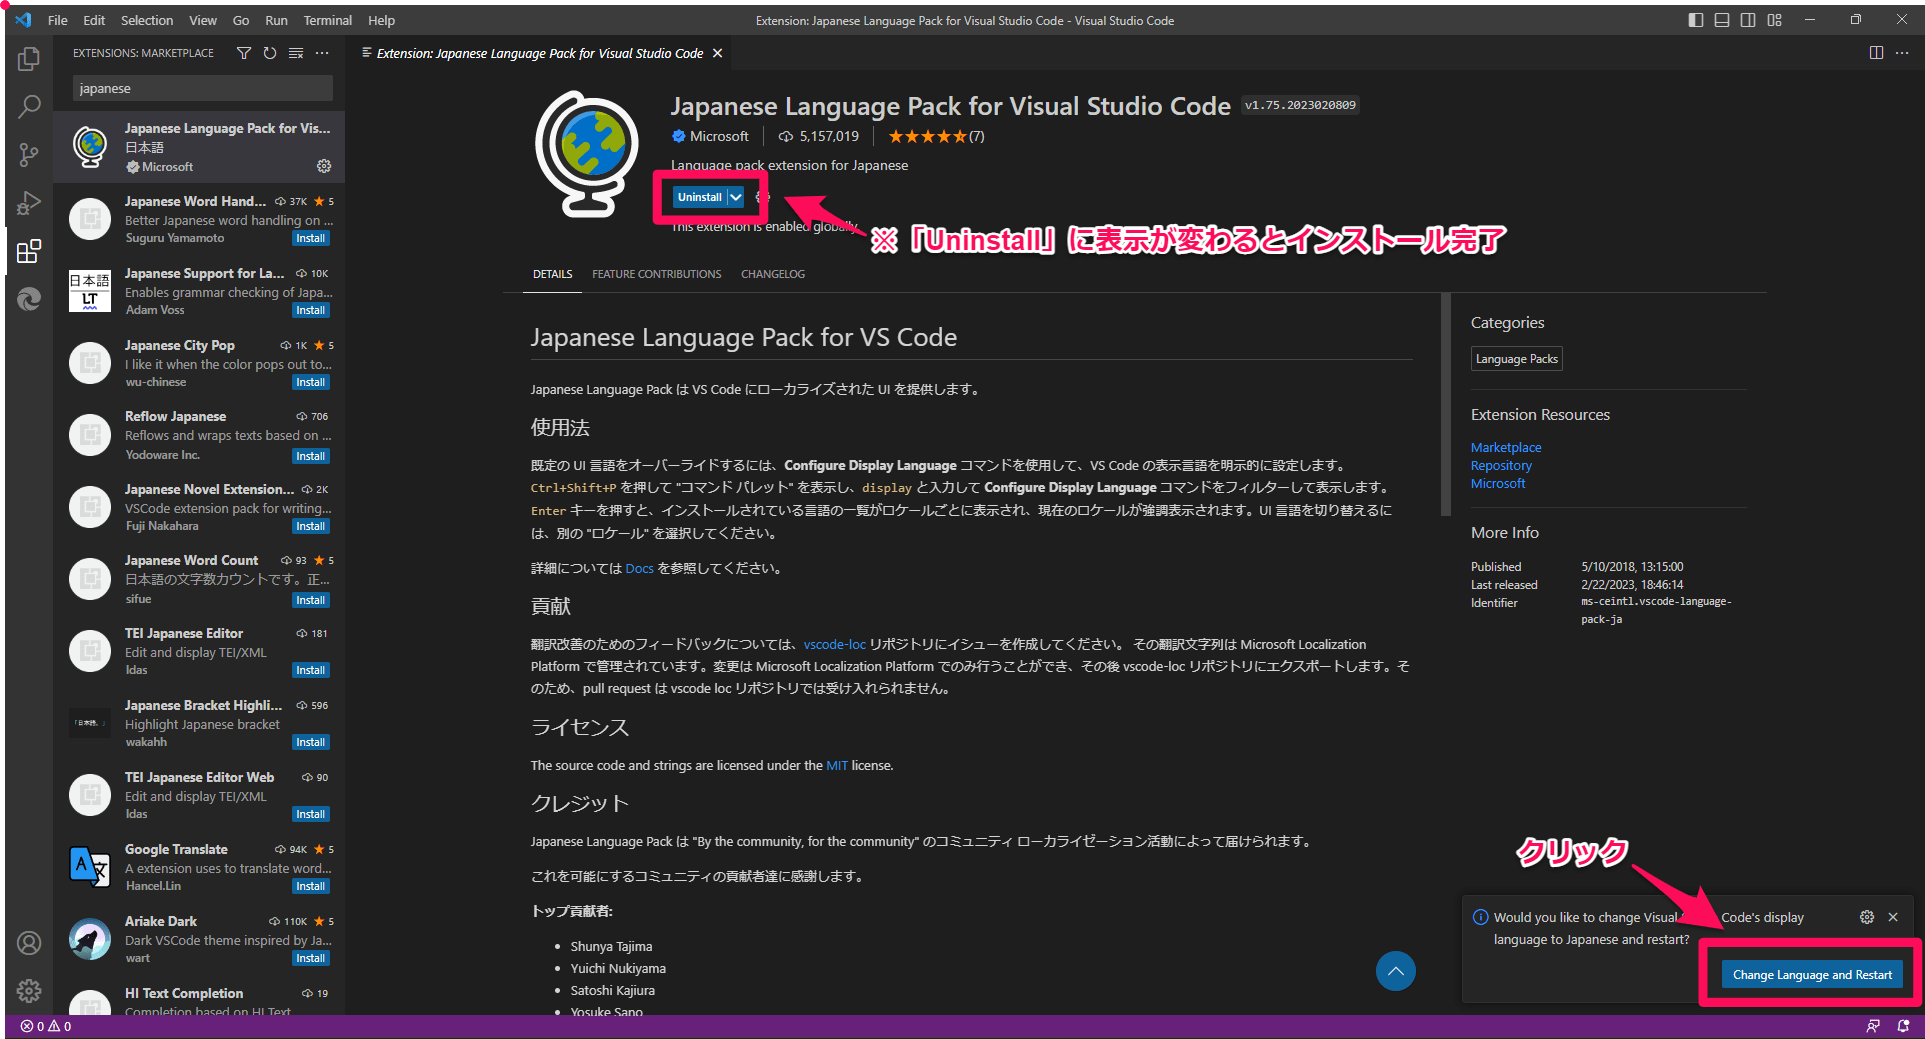Open editor More Actions ellipsis
Screen dimensions: 1925x1039
click(1902, 53)
